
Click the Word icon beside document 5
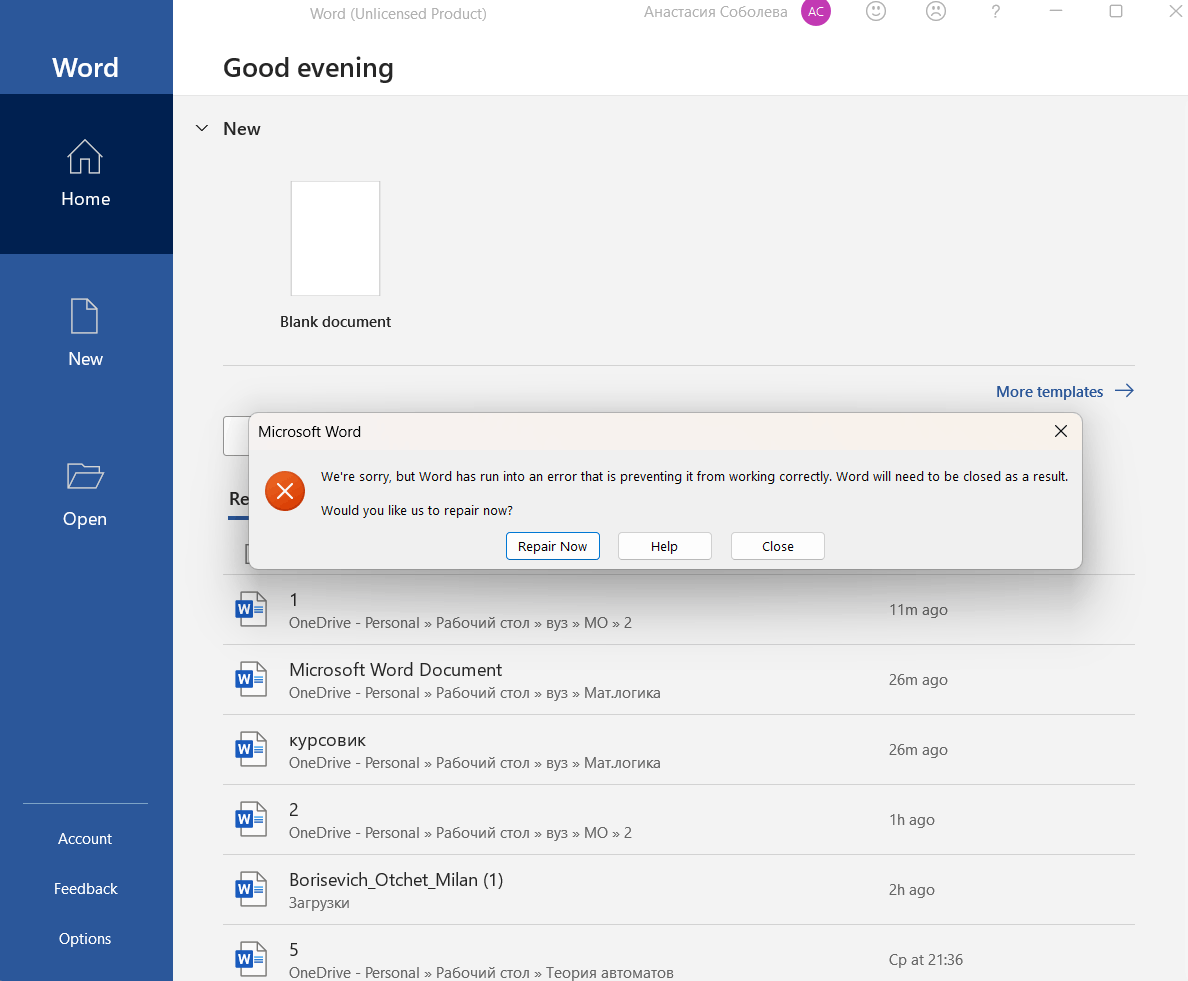[251, 958]
